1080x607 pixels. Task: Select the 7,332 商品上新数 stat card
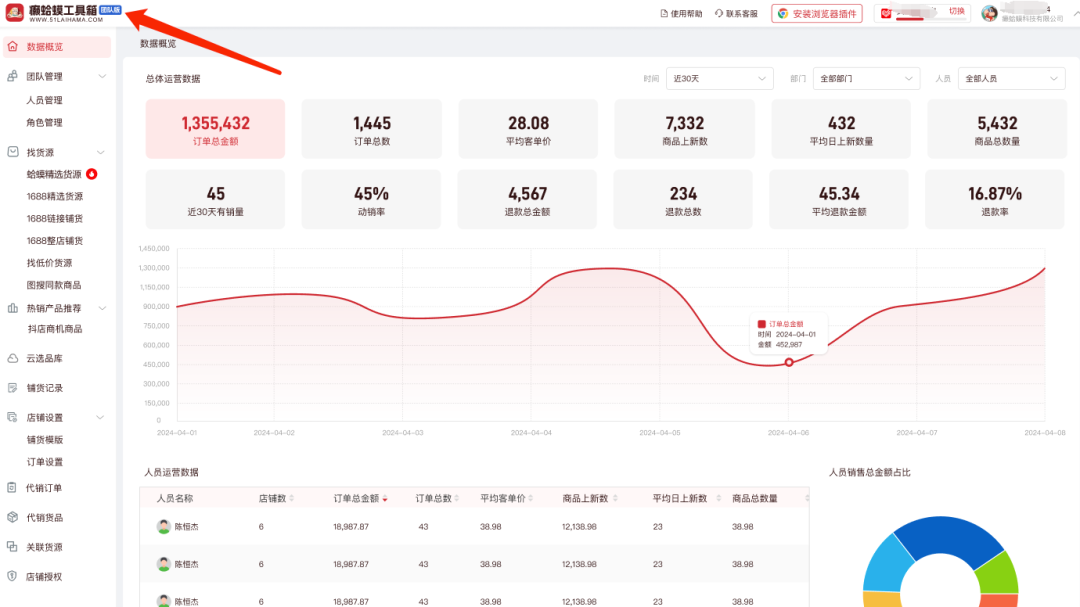click(x=685, y=129)
